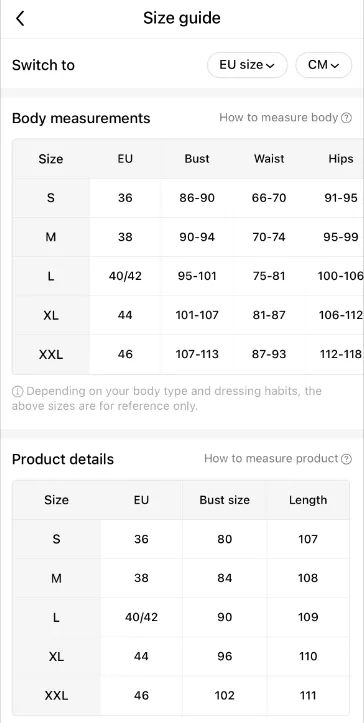This screenshot has width=364, height=723.
Task: Select size M row in Product details
Action: pos(181,578)
